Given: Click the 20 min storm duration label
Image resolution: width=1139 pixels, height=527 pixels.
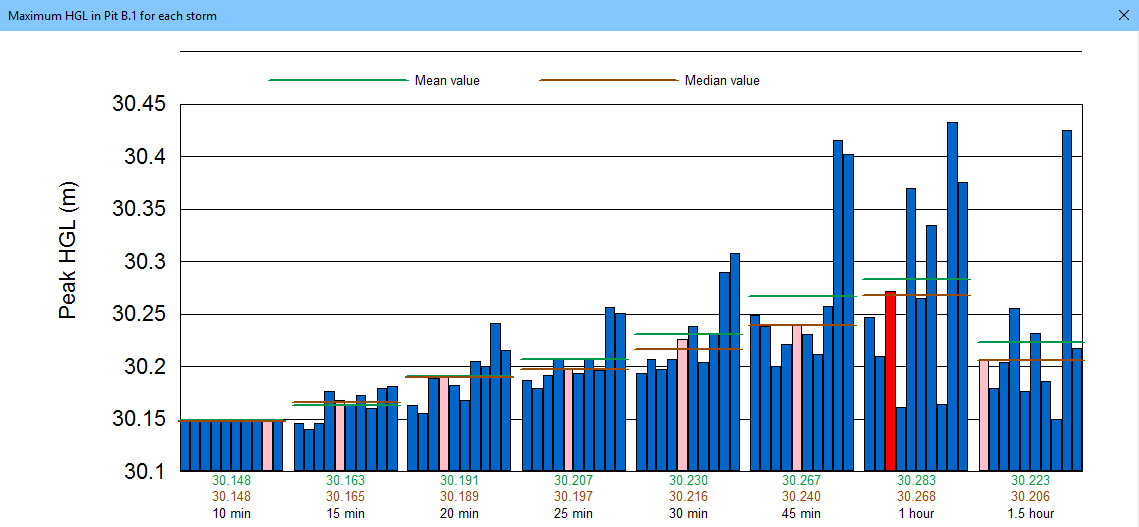Looking at the screenshot, I should [460, 513].
